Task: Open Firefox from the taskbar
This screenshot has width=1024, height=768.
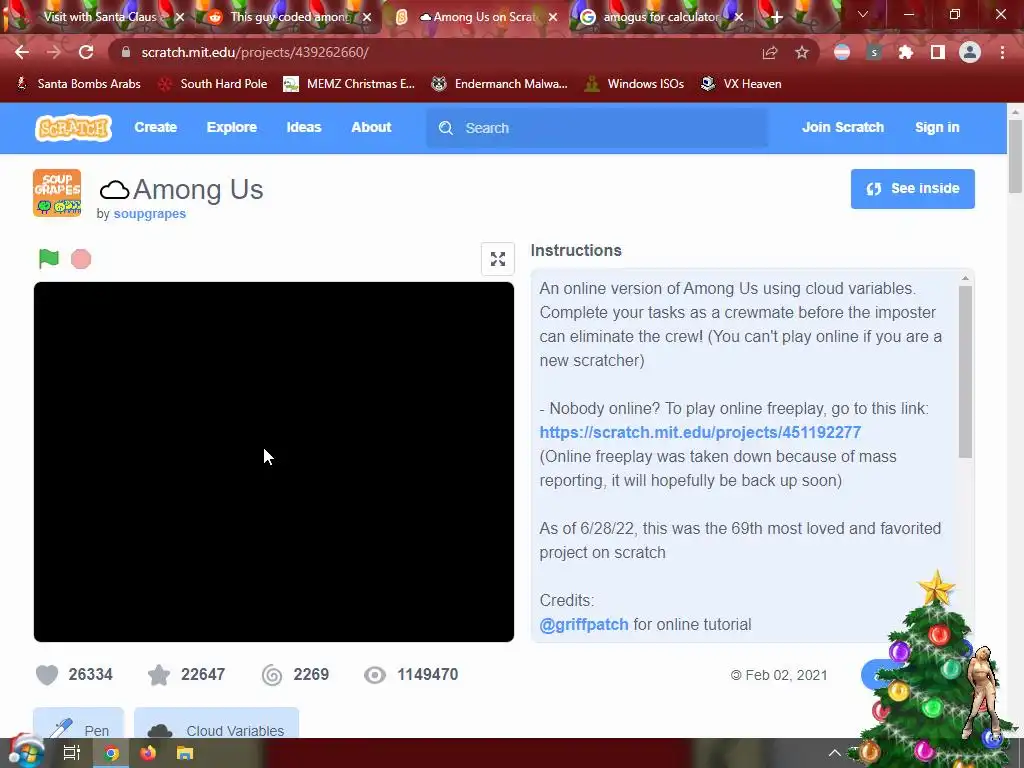Action: 148,753
